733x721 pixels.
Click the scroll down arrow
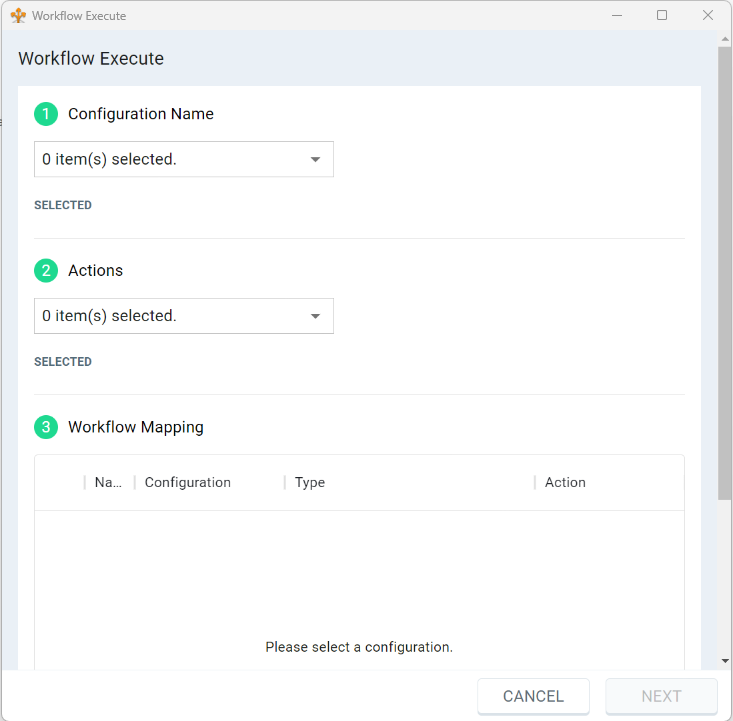[724, 661]
